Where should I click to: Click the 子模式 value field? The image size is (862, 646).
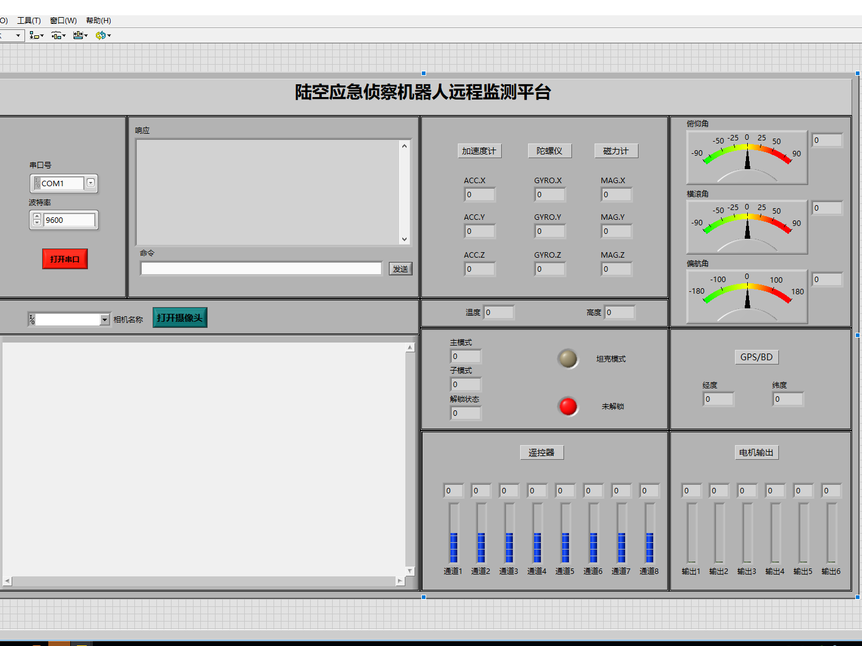point(466,384)
